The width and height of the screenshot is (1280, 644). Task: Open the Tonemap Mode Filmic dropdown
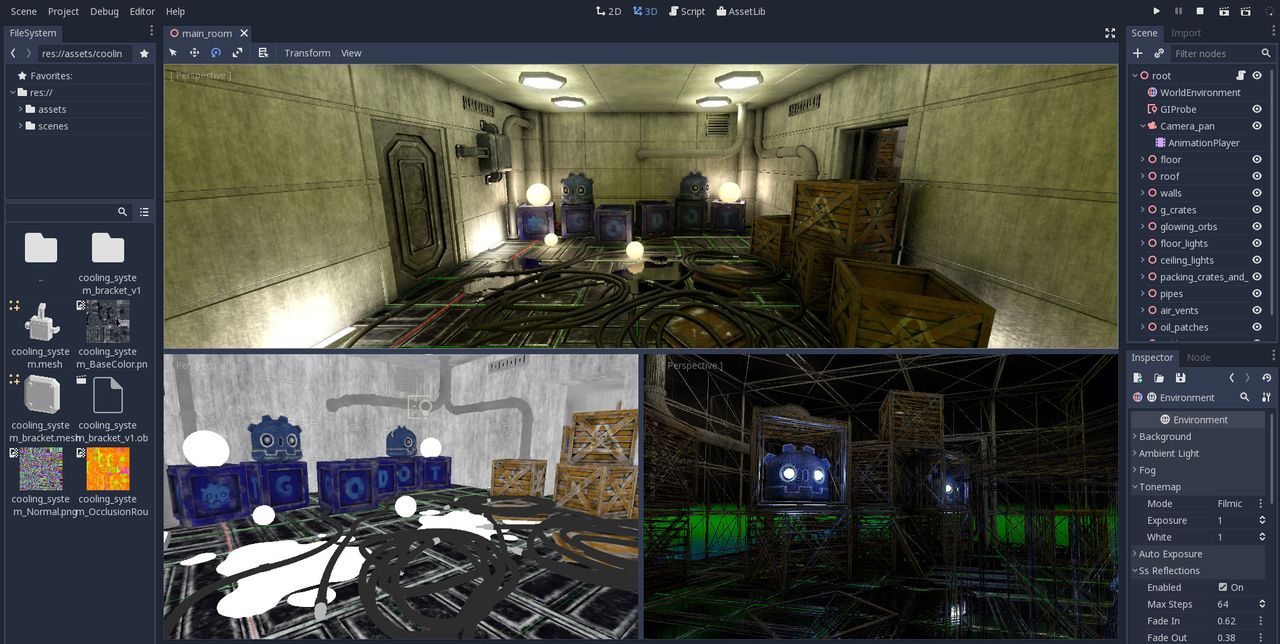[x=1239, y=504]
